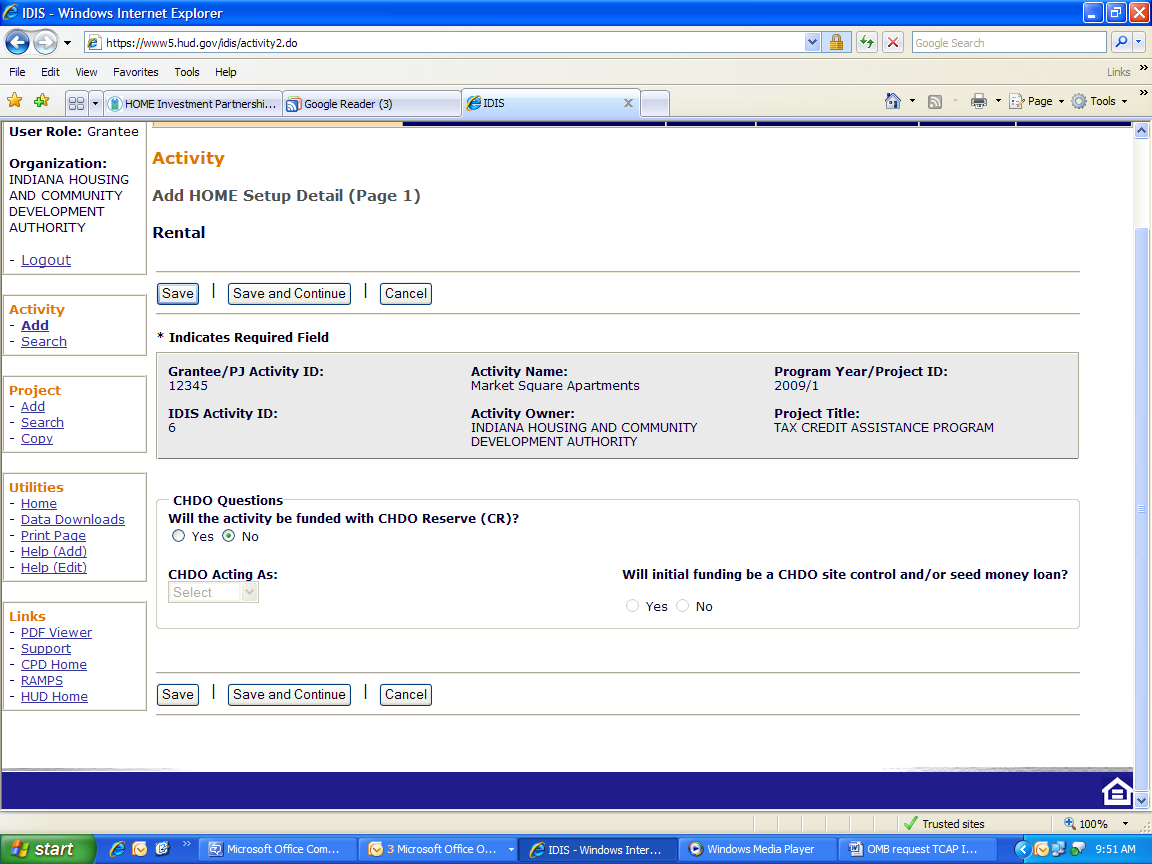
Task: Click the top Save and Continue button
Action: point(289,293)
